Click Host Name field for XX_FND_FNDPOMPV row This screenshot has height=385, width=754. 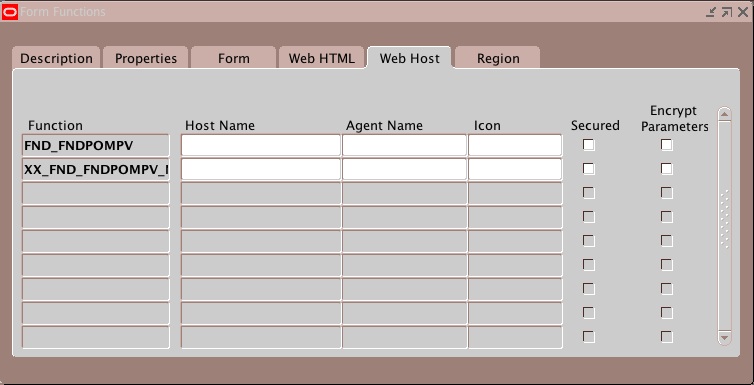coord(261,169)
